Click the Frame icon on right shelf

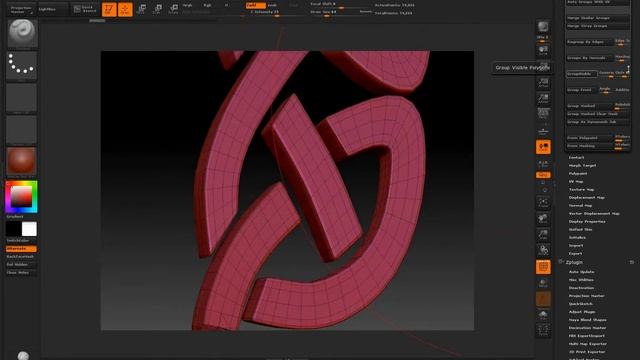[543, 202]
